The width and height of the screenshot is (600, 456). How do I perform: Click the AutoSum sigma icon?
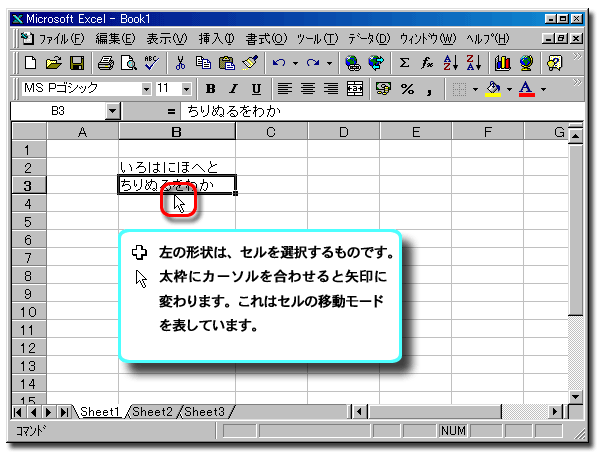404,63
